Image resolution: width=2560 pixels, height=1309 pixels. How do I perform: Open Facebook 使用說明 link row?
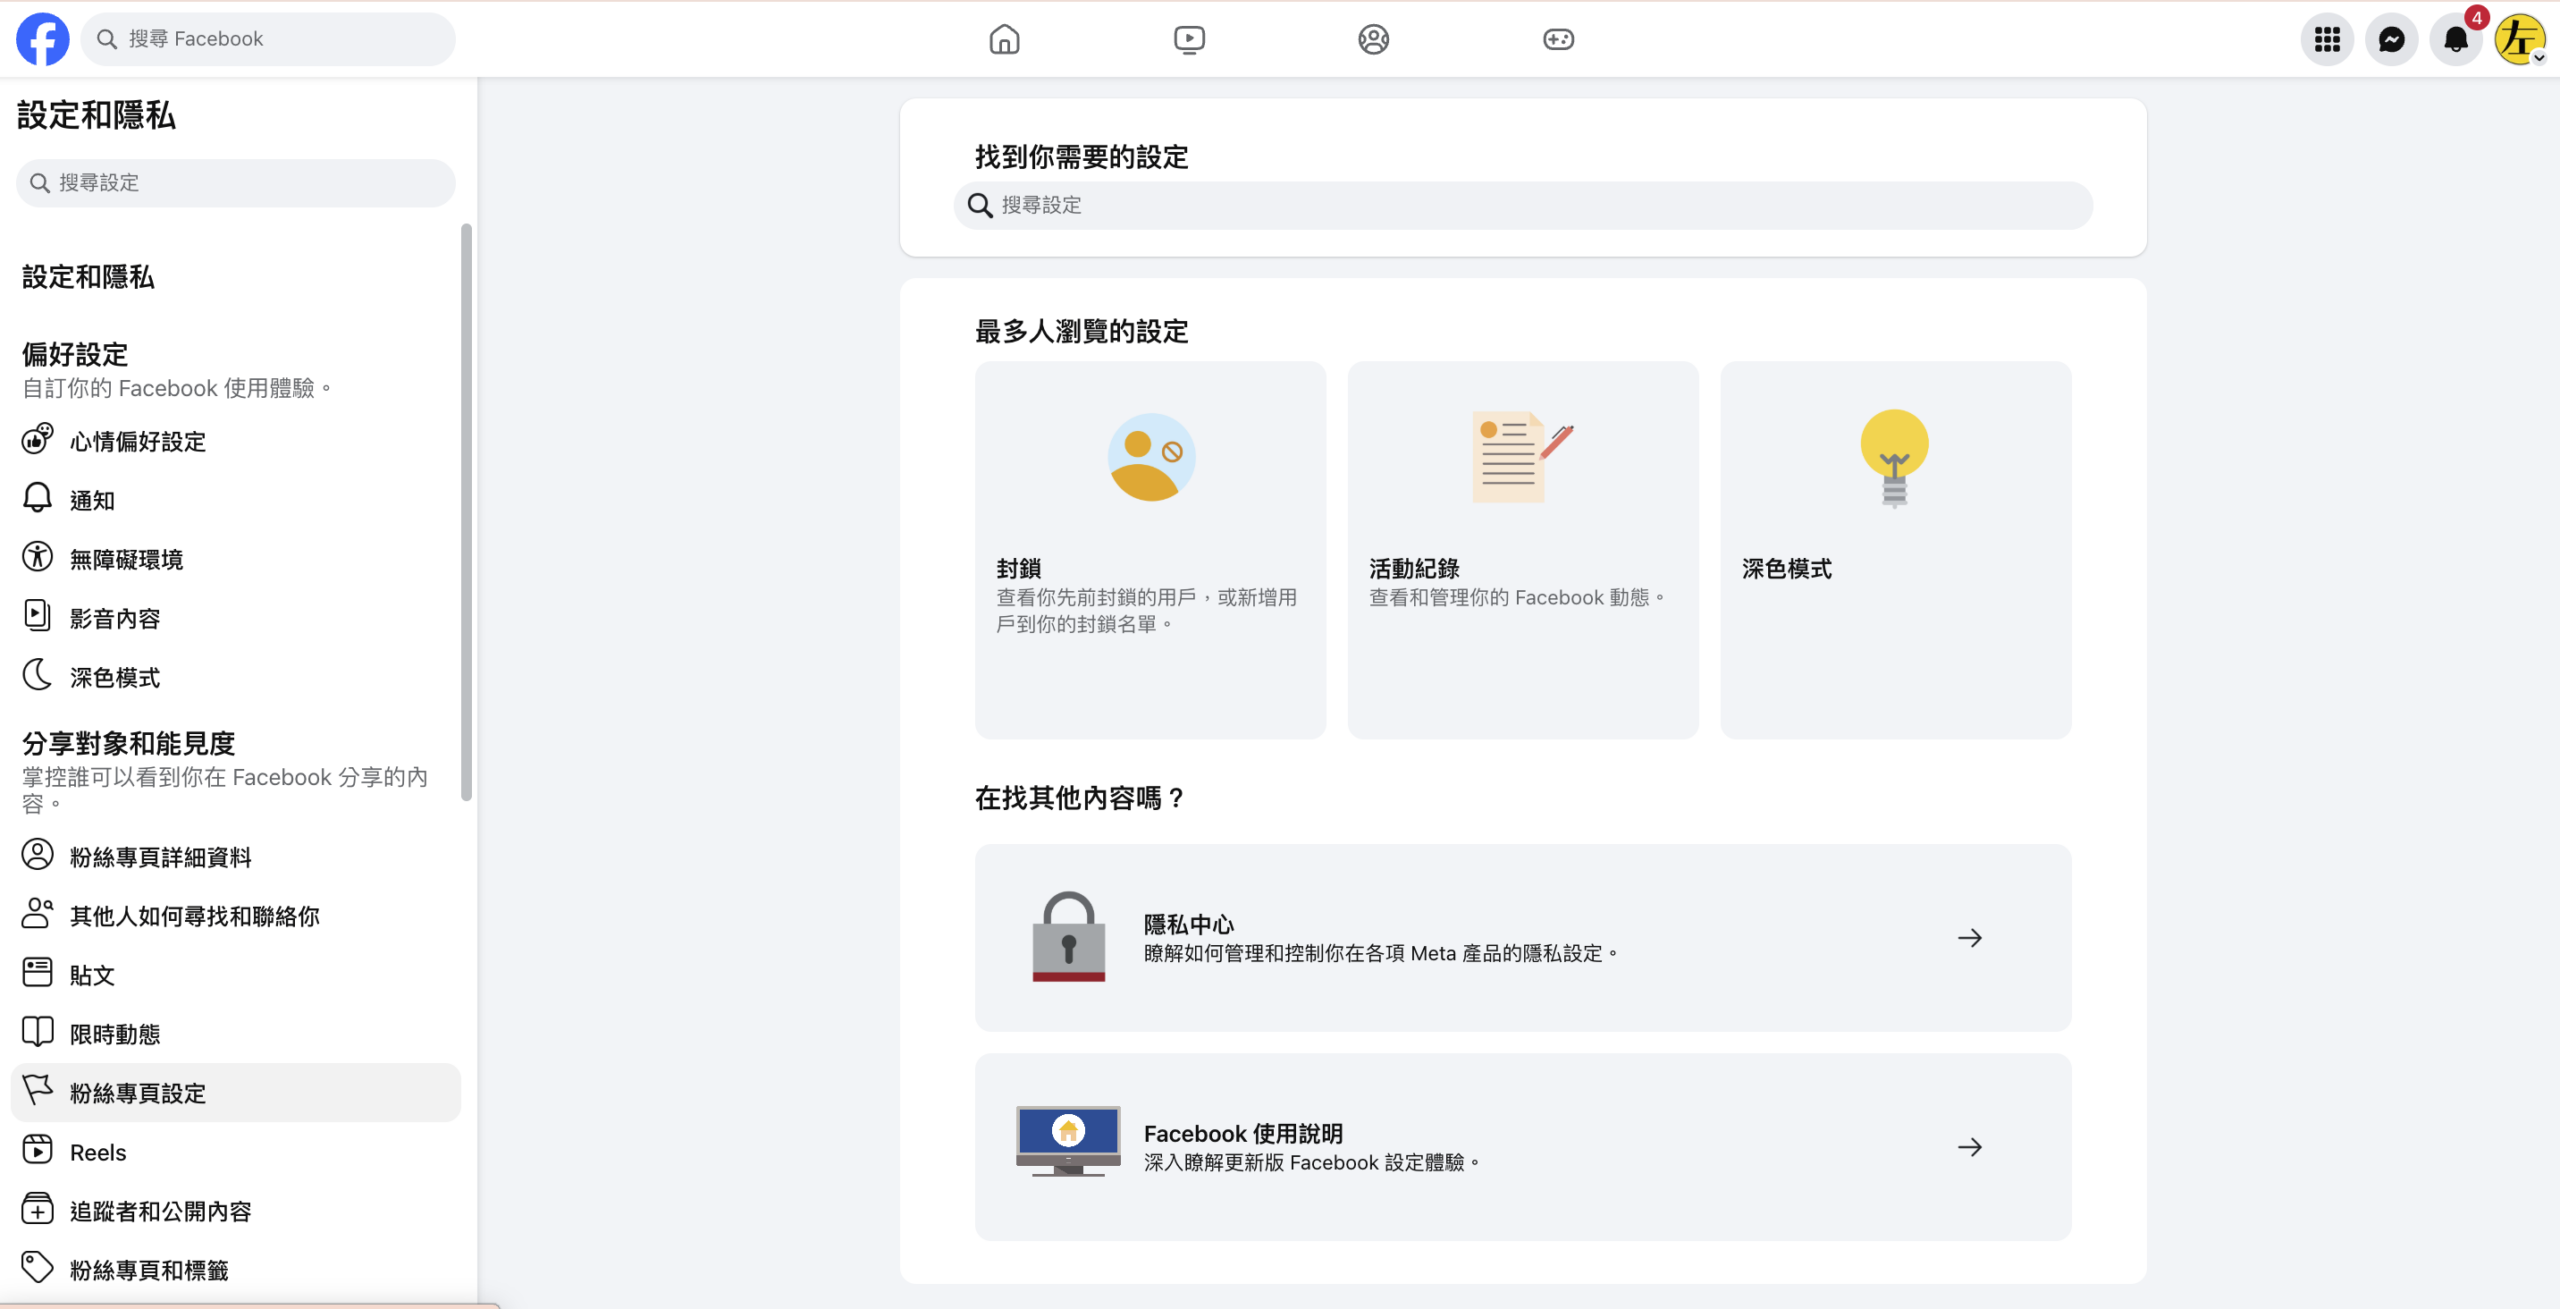pos(1523,1147)
